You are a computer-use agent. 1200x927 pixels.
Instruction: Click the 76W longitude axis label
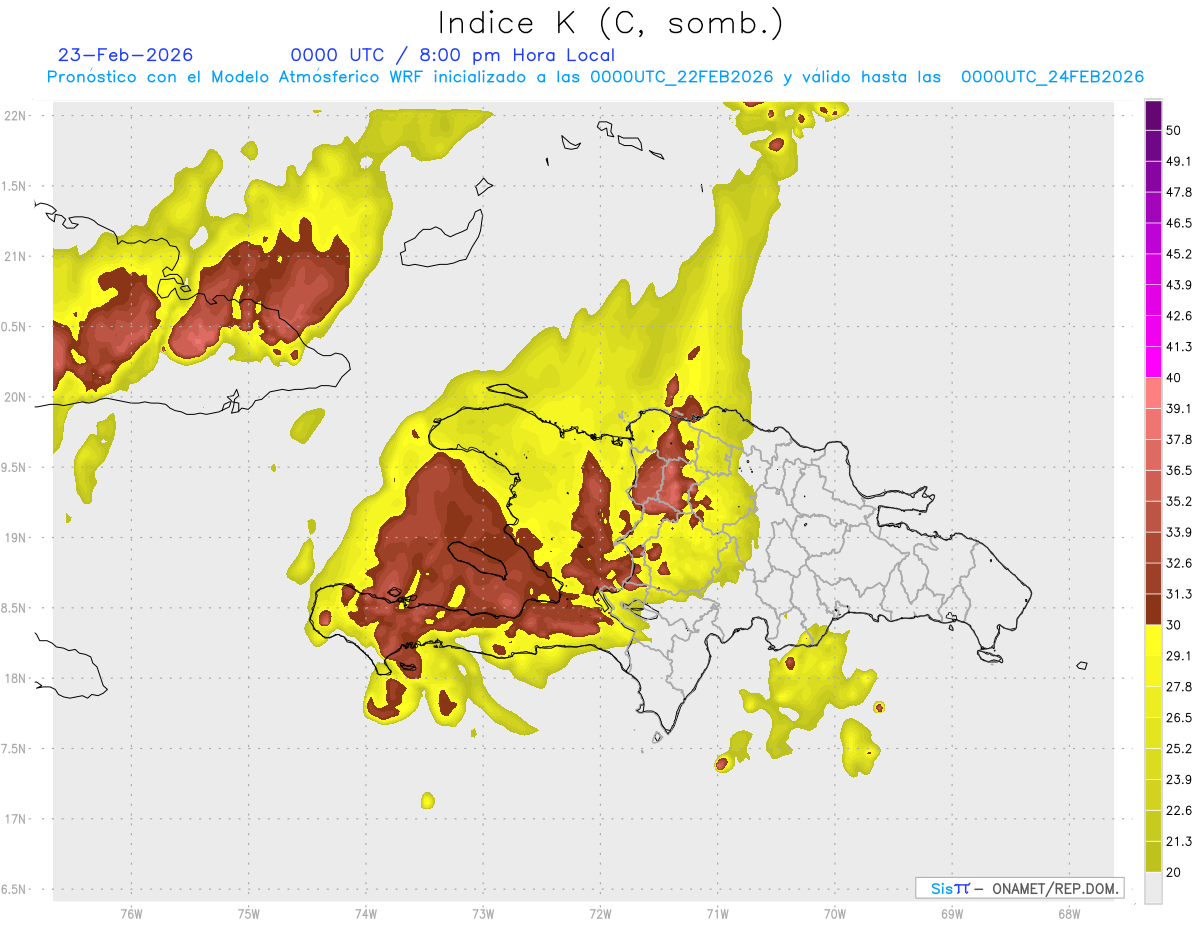(x=131, y=914)
